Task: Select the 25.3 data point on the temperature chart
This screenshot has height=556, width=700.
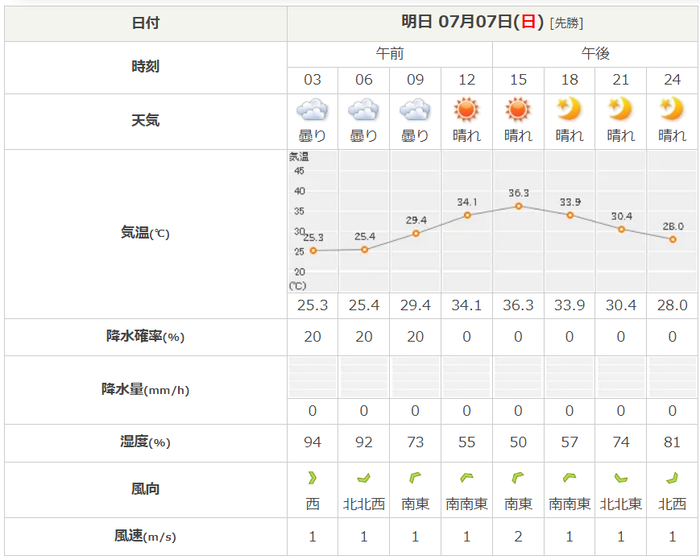Action: click(313, 251)
